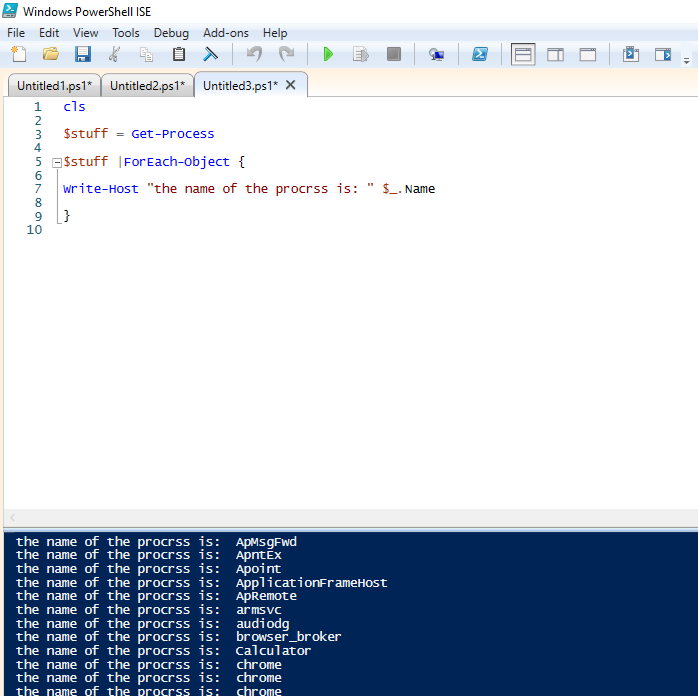This screenshot has height=696, width=698.
Task: Click ApRemote in console output
Action: pyautogui.click(x=266, y=596)
